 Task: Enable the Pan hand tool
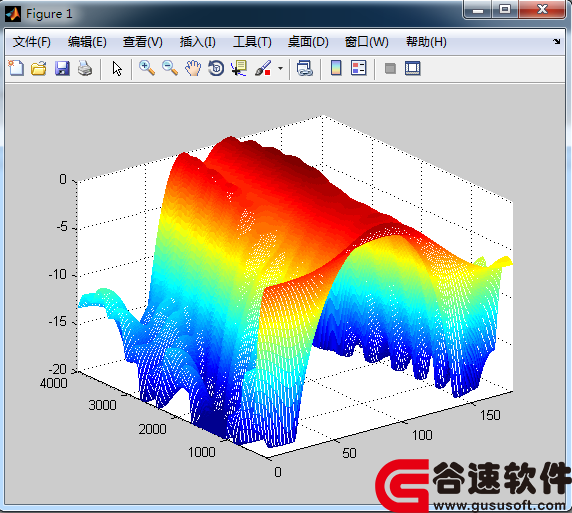coord(193,68)
